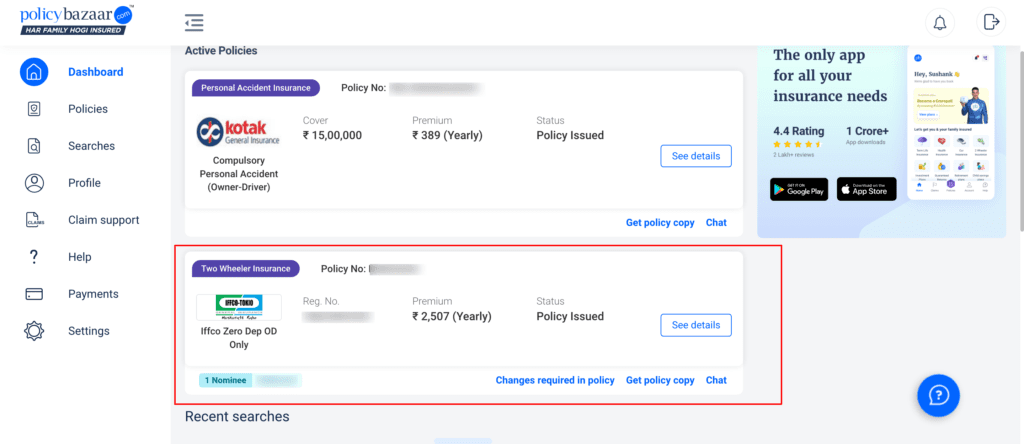Open Claim support section

point(104,220)
